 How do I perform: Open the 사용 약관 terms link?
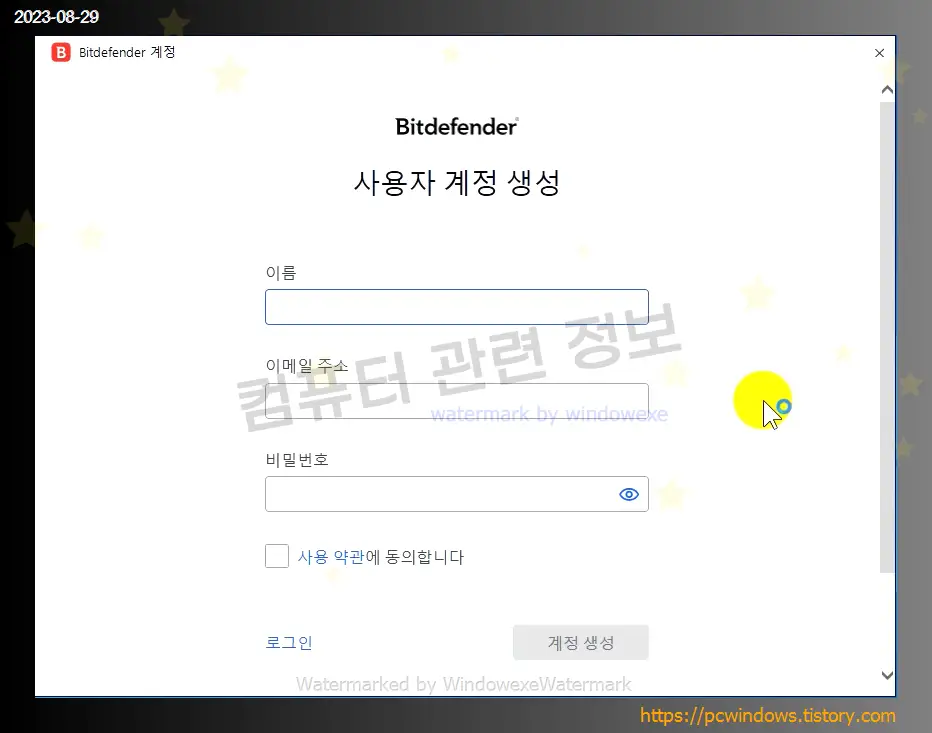click(x=331, y=556)
